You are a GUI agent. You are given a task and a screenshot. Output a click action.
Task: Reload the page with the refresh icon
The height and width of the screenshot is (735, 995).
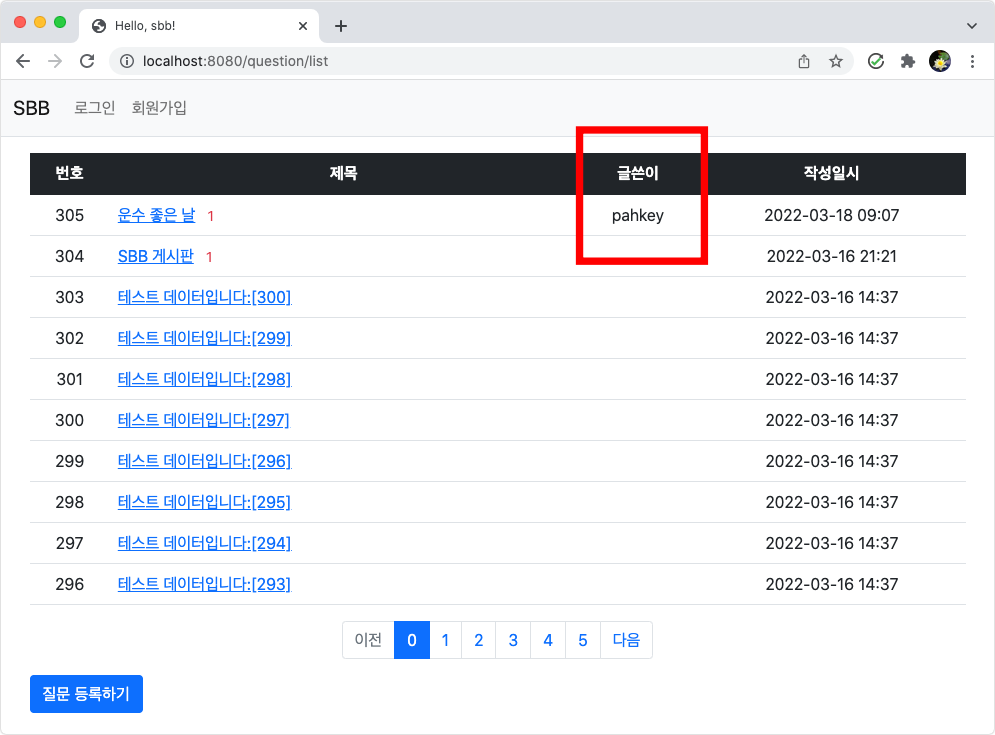point(87,61)
